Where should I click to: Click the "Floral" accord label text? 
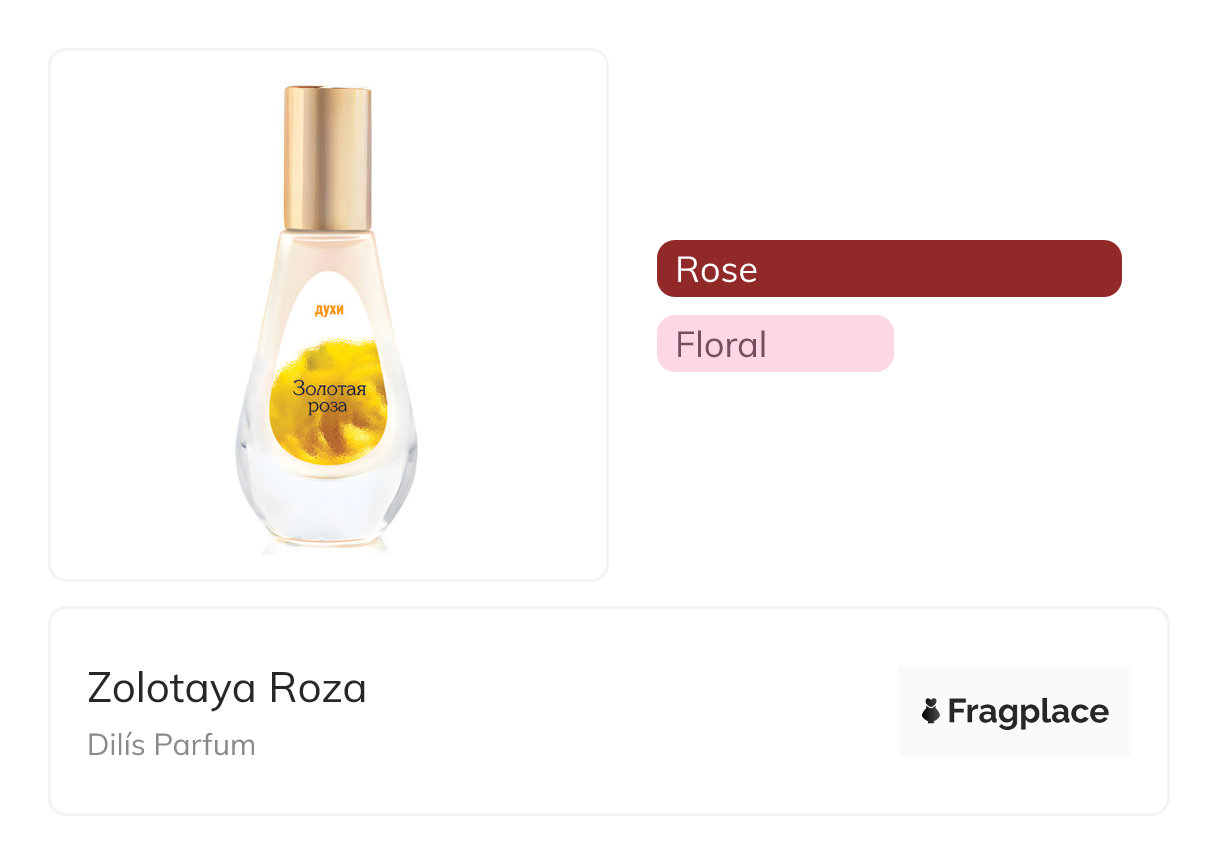click(721, 345)
